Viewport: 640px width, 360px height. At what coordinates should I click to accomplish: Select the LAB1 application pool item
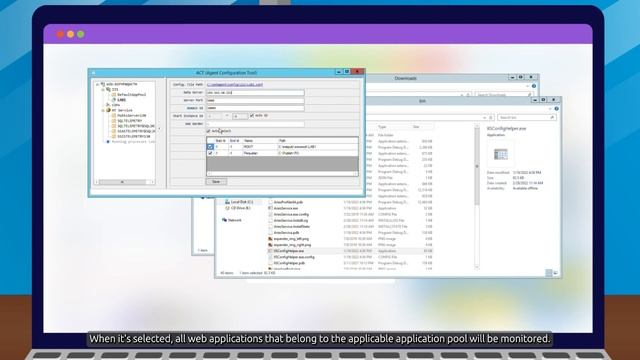(122, 100)
